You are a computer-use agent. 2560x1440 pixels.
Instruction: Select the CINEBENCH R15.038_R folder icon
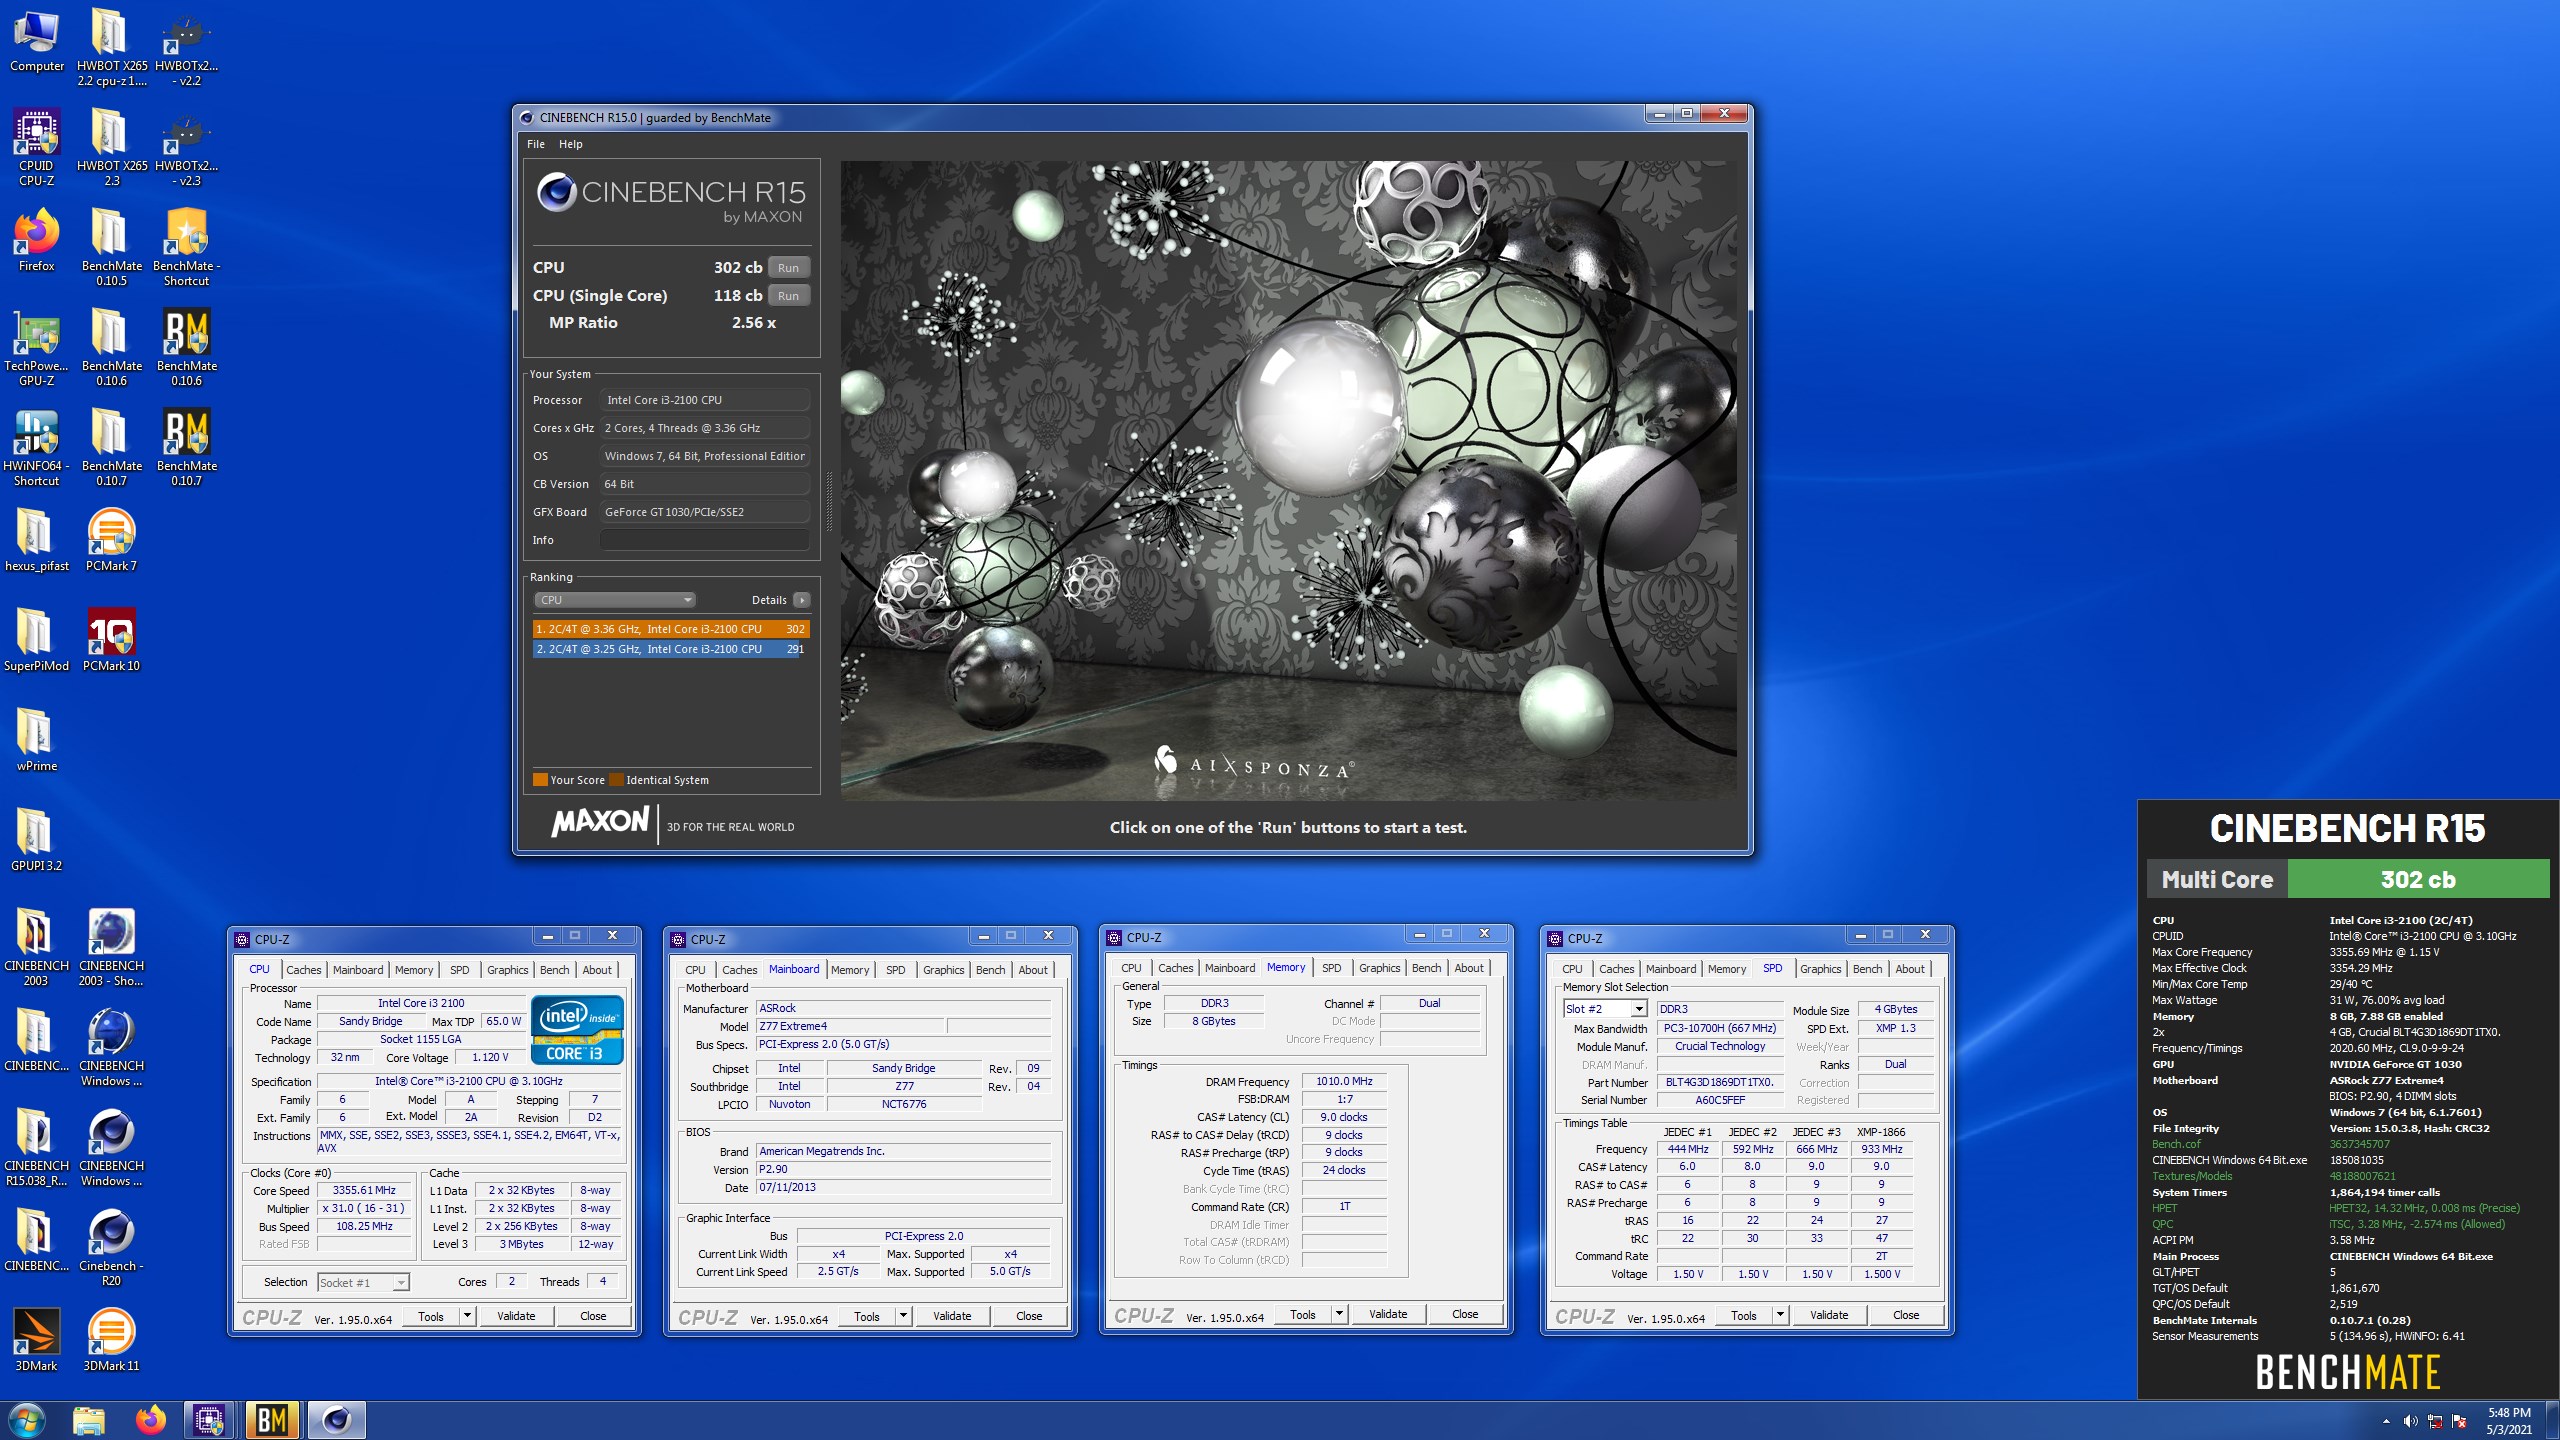(36, 1148)
